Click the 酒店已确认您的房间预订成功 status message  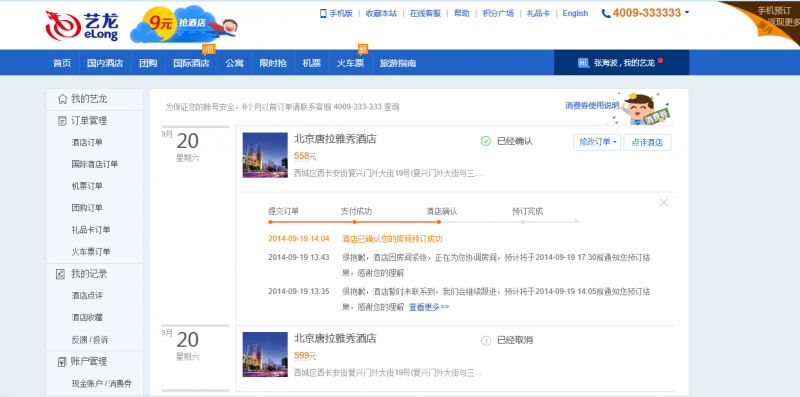(x=392, y=239)
